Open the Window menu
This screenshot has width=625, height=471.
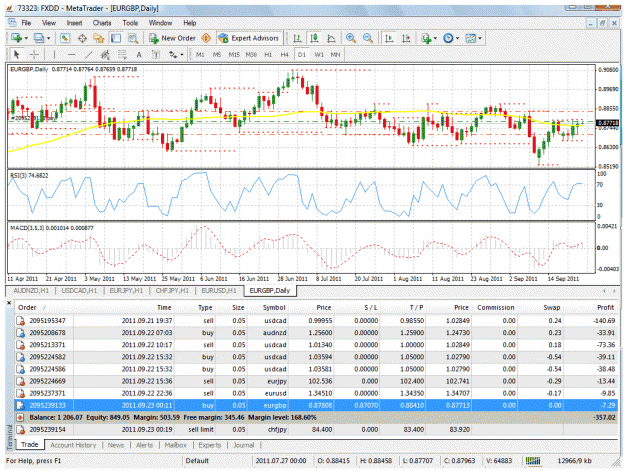(160, 23)
